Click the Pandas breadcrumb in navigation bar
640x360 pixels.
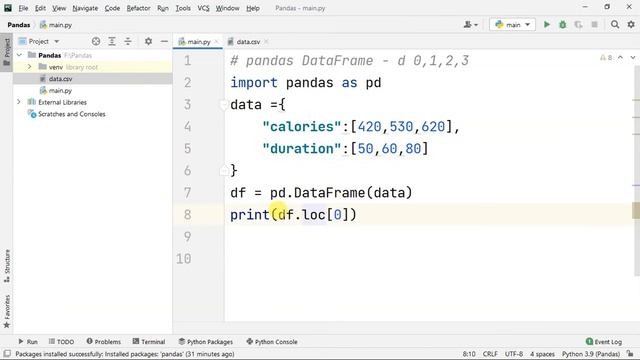point(19,25)
